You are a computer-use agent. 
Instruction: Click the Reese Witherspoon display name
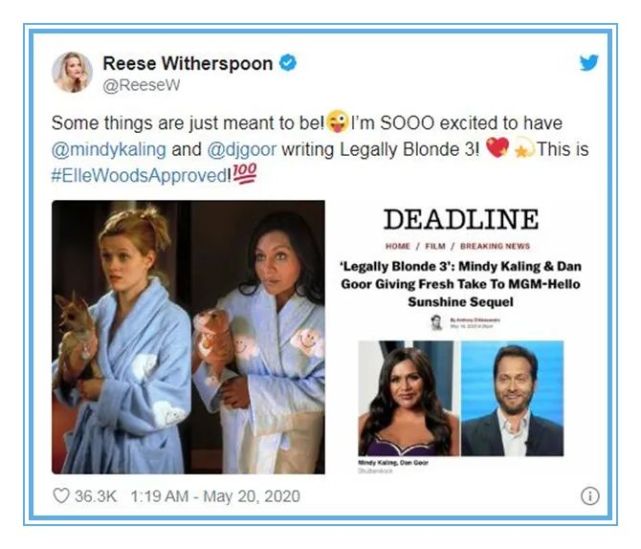point(188,63)
